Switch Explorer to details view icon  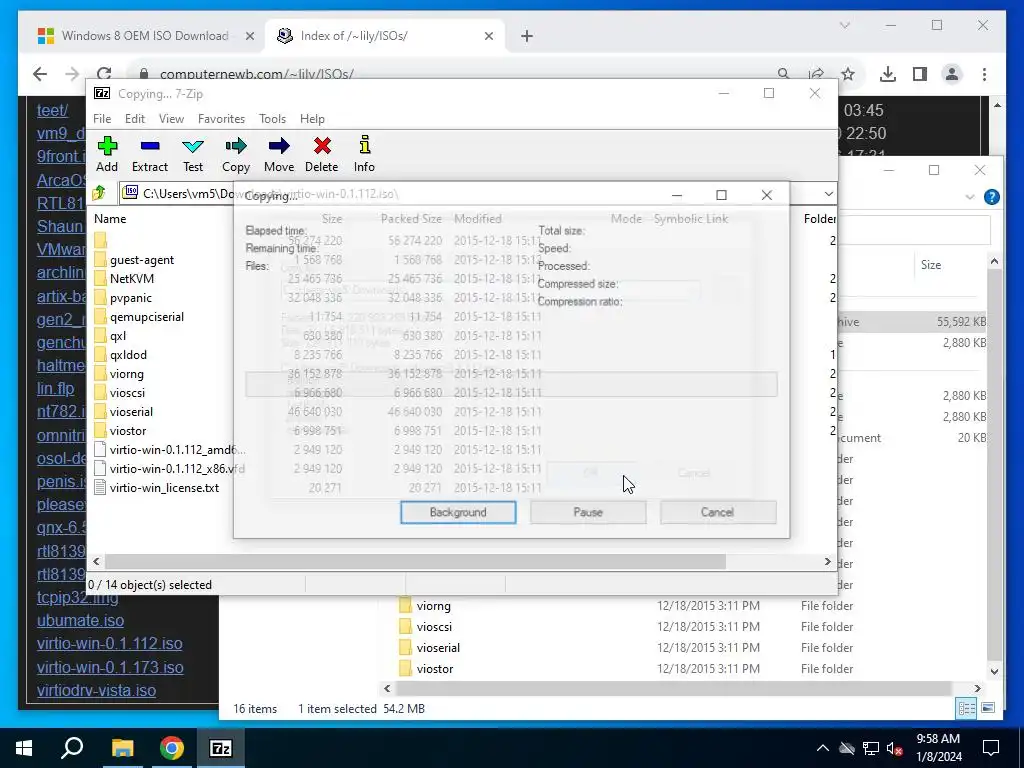click(x=967, y=708)
